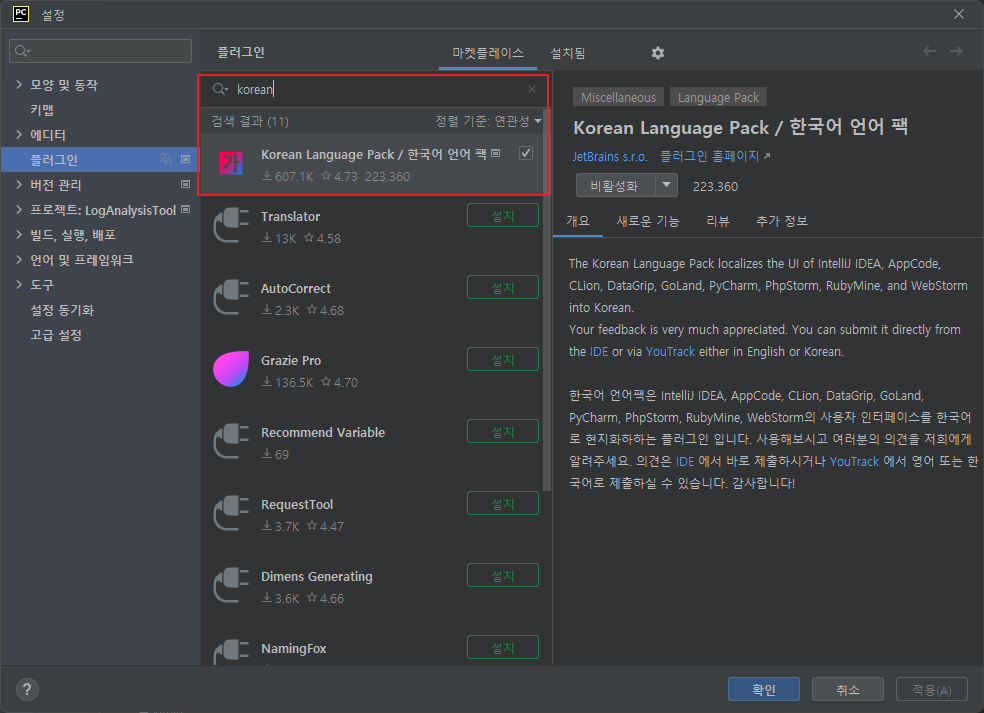
Task: Expand the 빌드, 실행, 배포 node
Action: click(19, 235)
